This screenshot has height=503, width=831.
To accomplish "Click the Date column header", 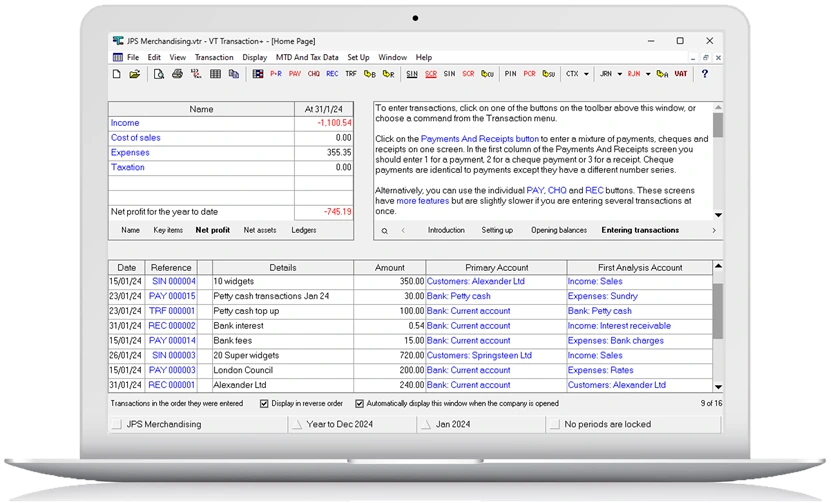I will coord(127,268).
